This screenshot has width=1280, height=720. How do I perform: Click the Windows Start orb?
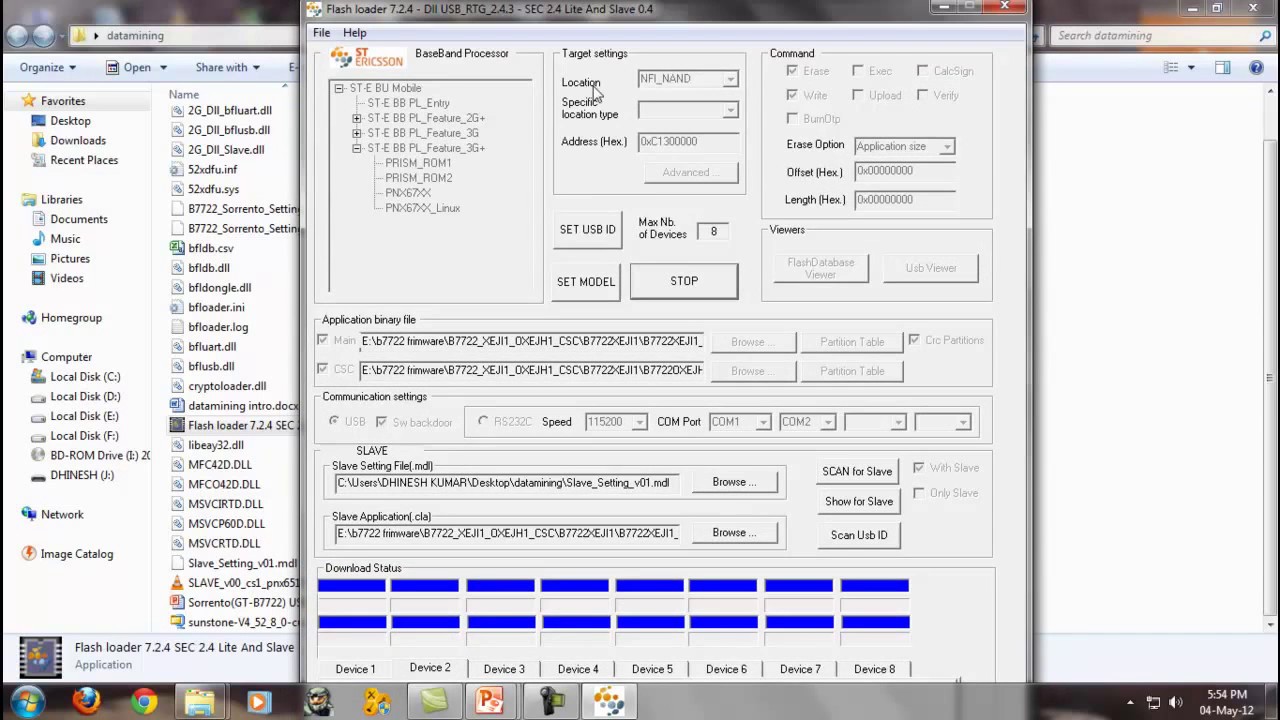pos(27,702)
